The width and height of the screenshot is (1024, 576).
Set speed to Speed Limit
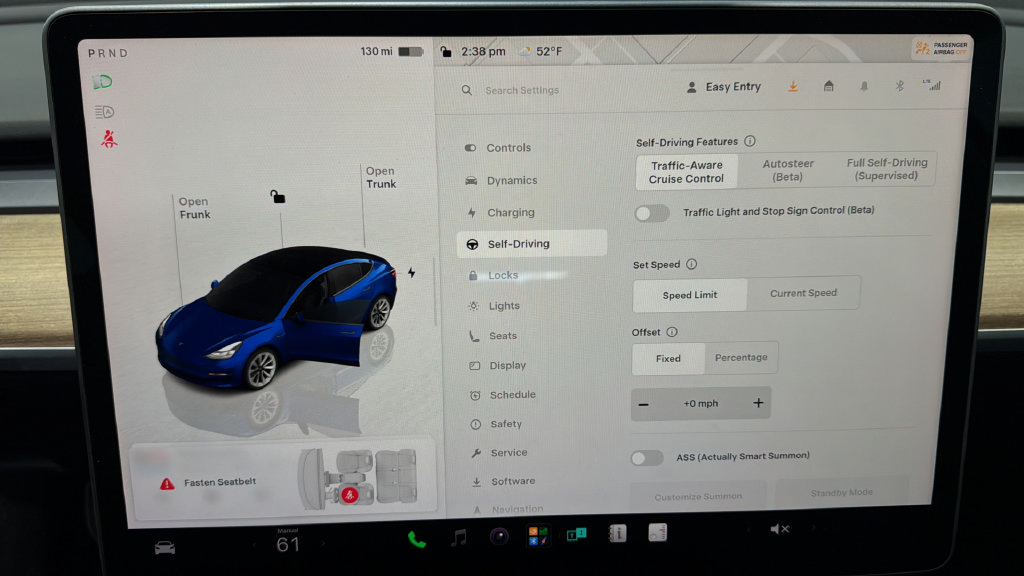690,295
